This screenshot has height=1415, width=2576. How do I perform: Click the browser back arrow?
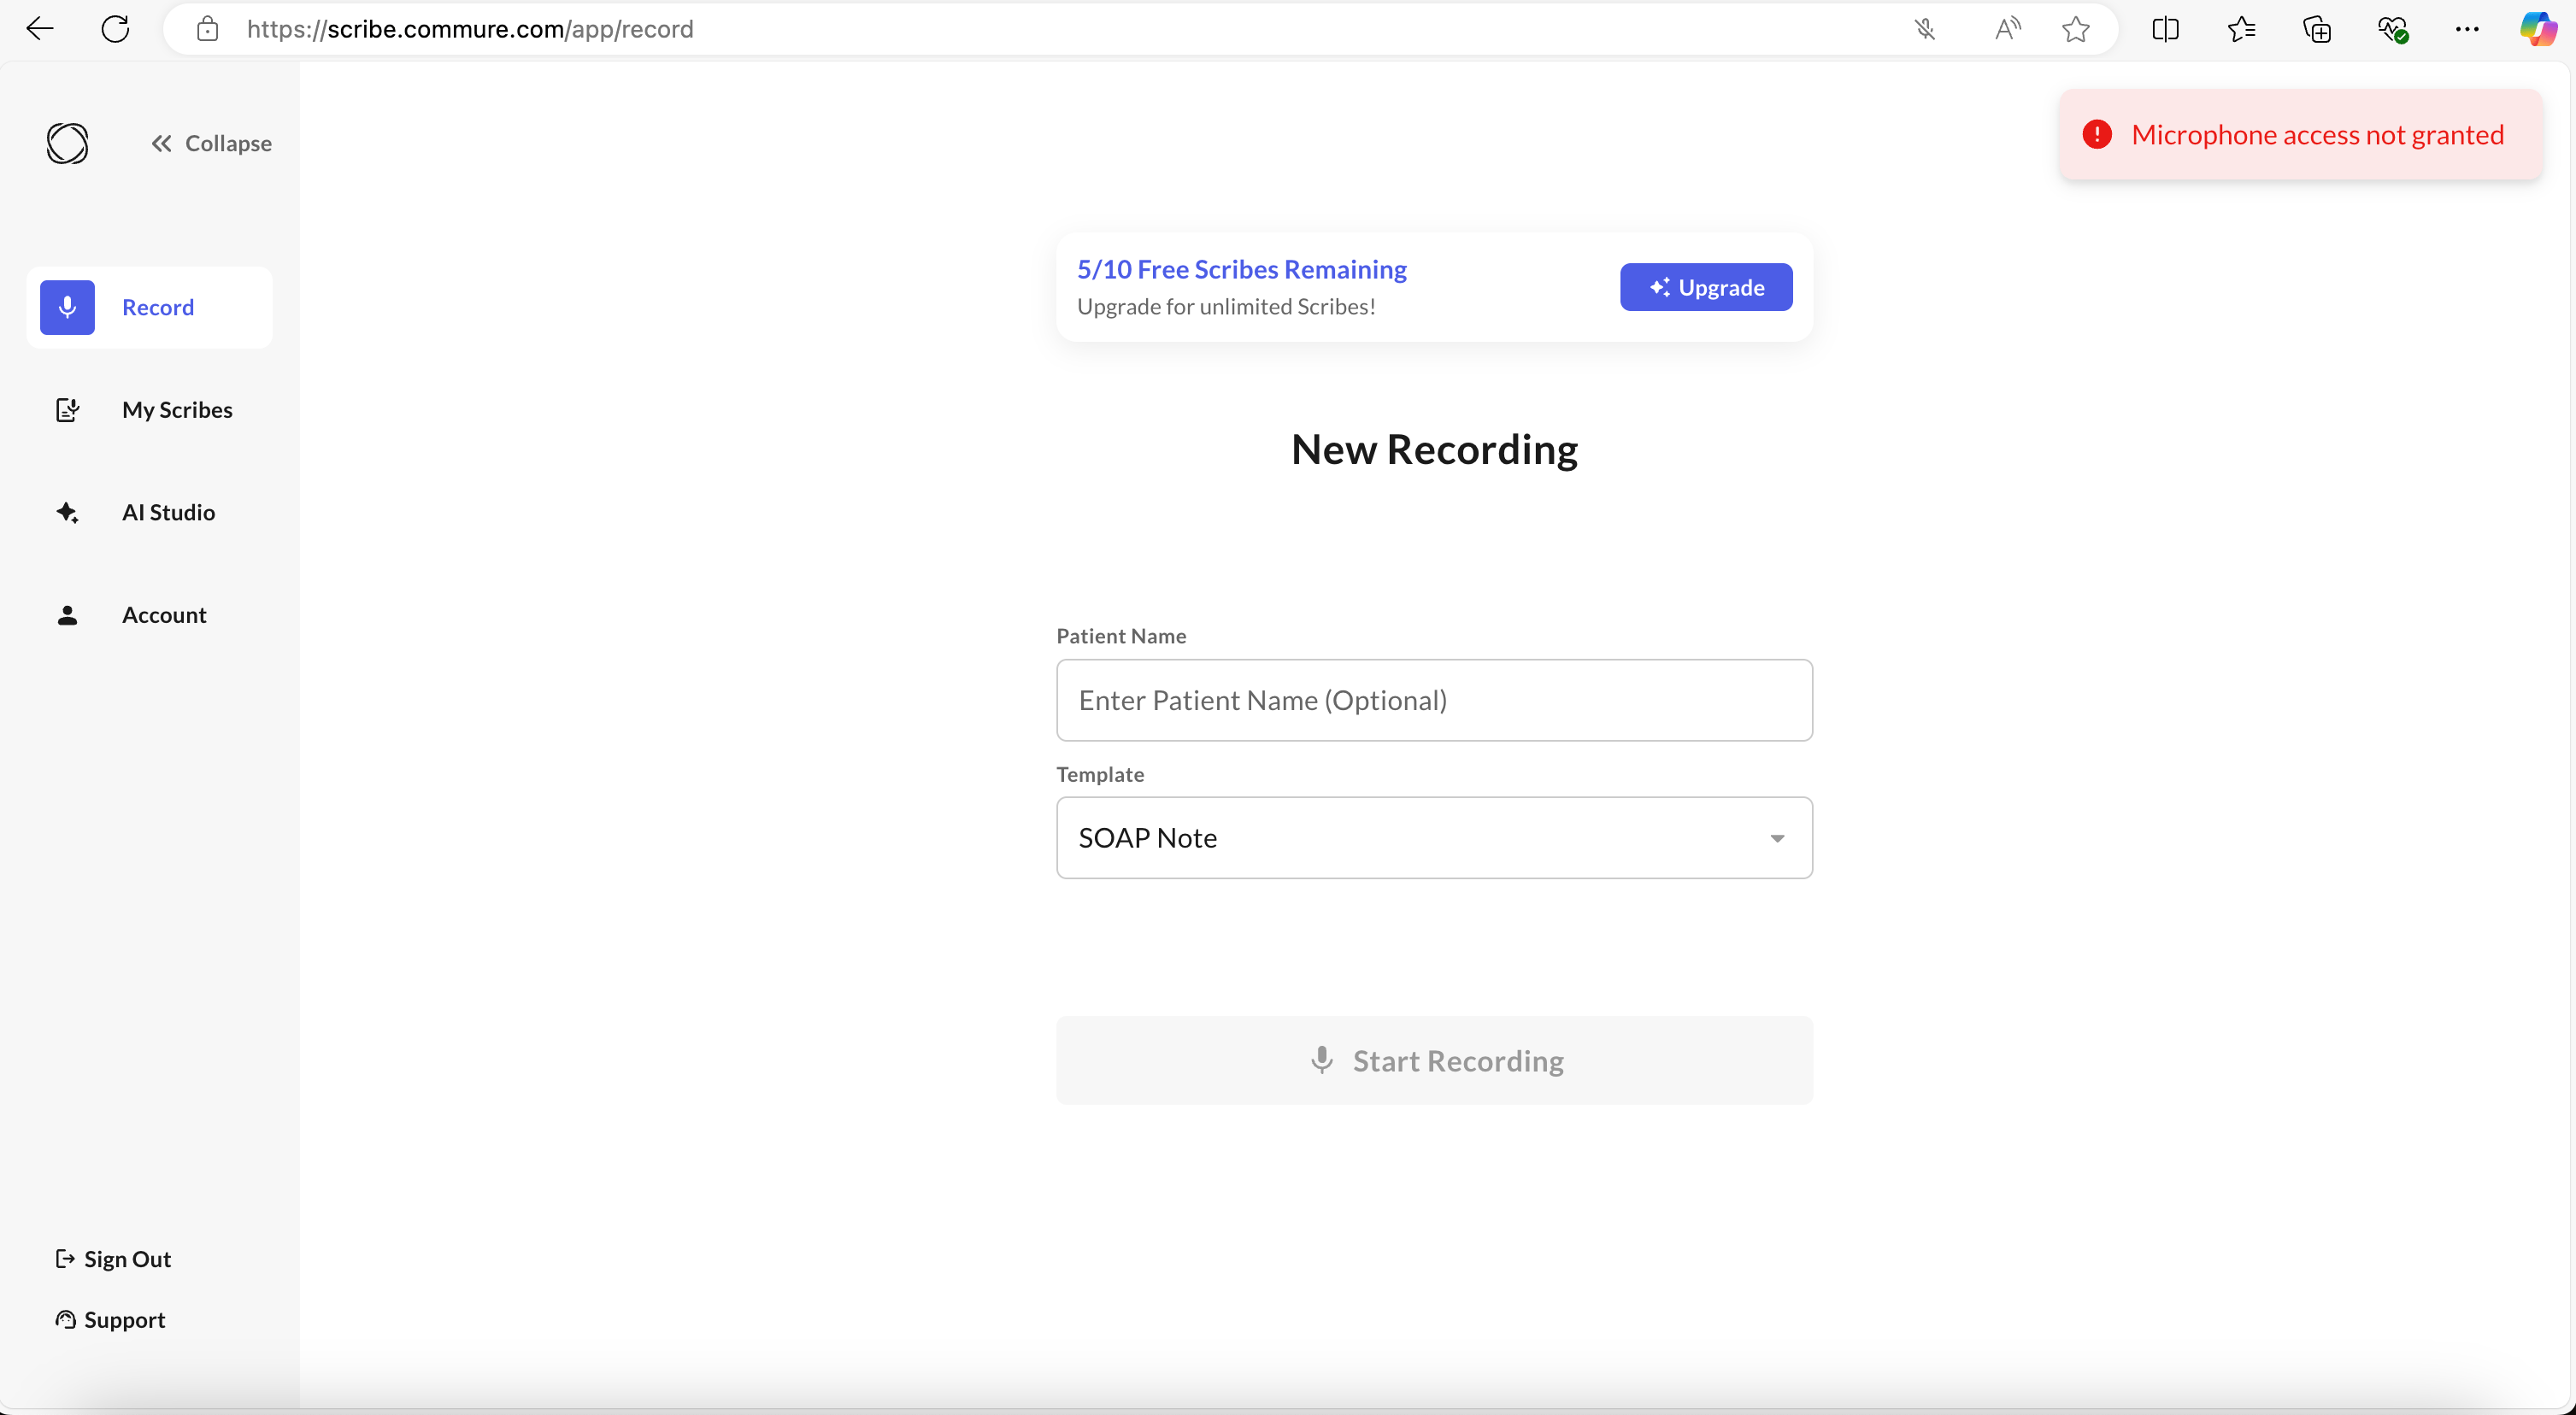[x=39, y=29]
